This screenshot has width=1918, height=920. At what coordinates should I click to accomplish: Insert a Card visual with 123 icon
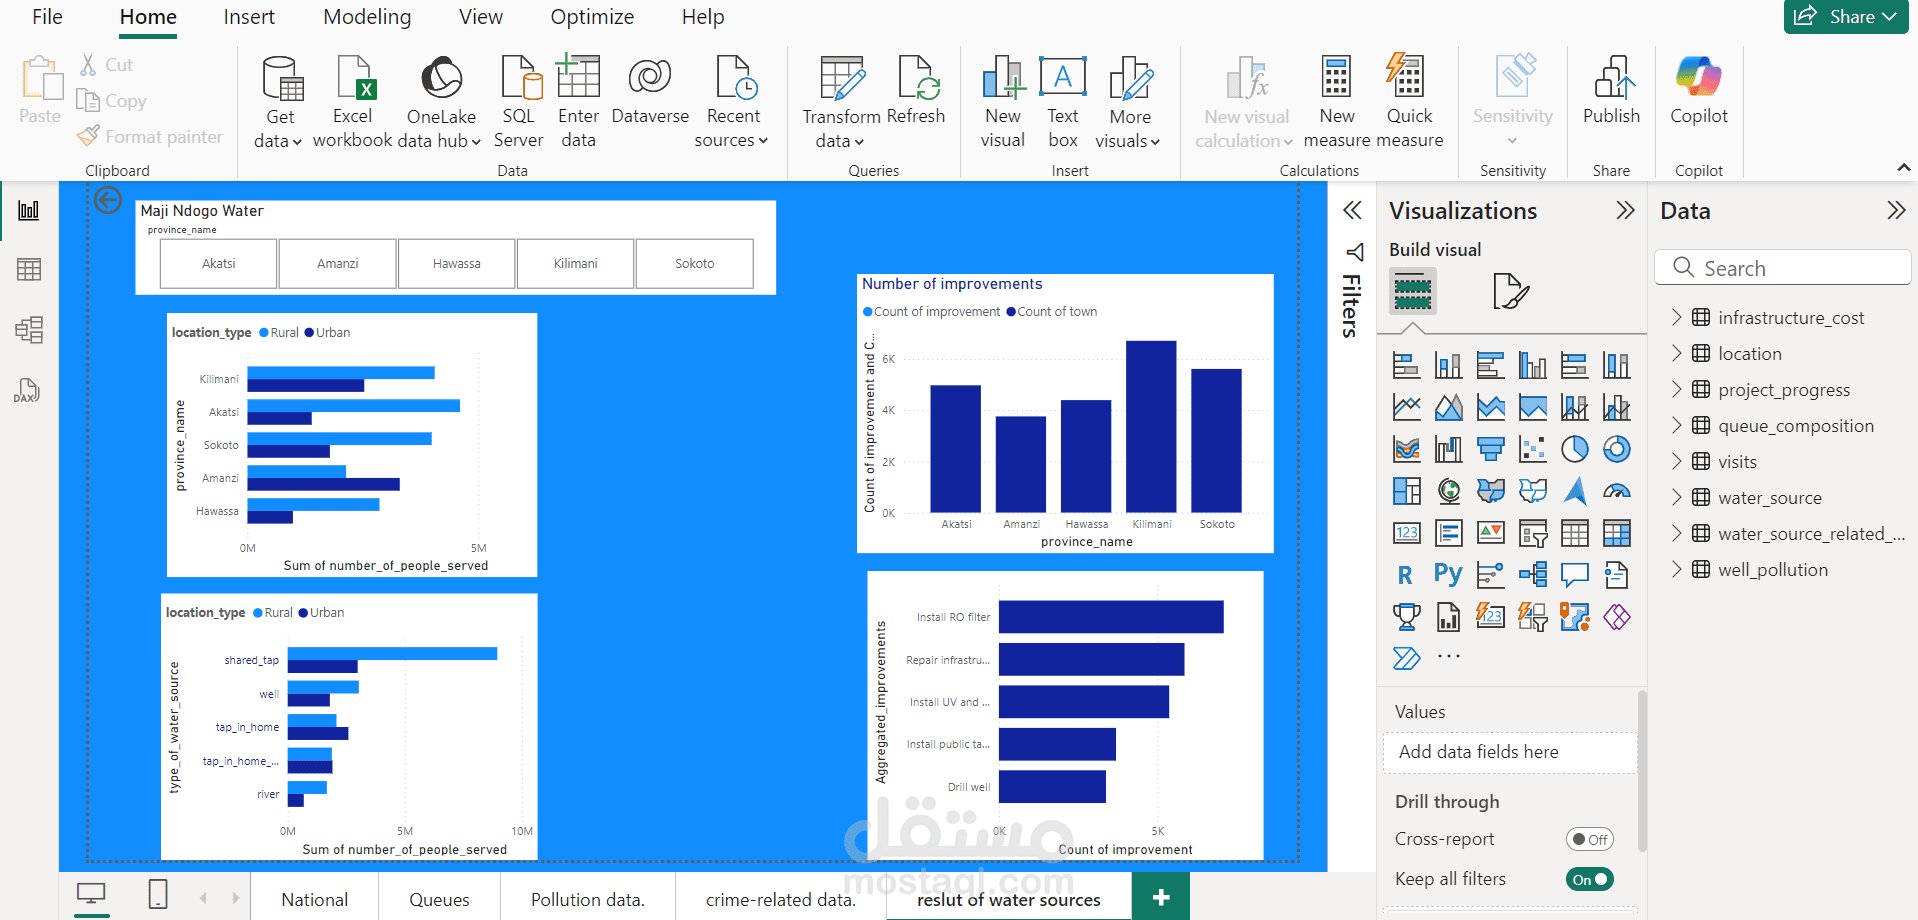[1406, 533]
